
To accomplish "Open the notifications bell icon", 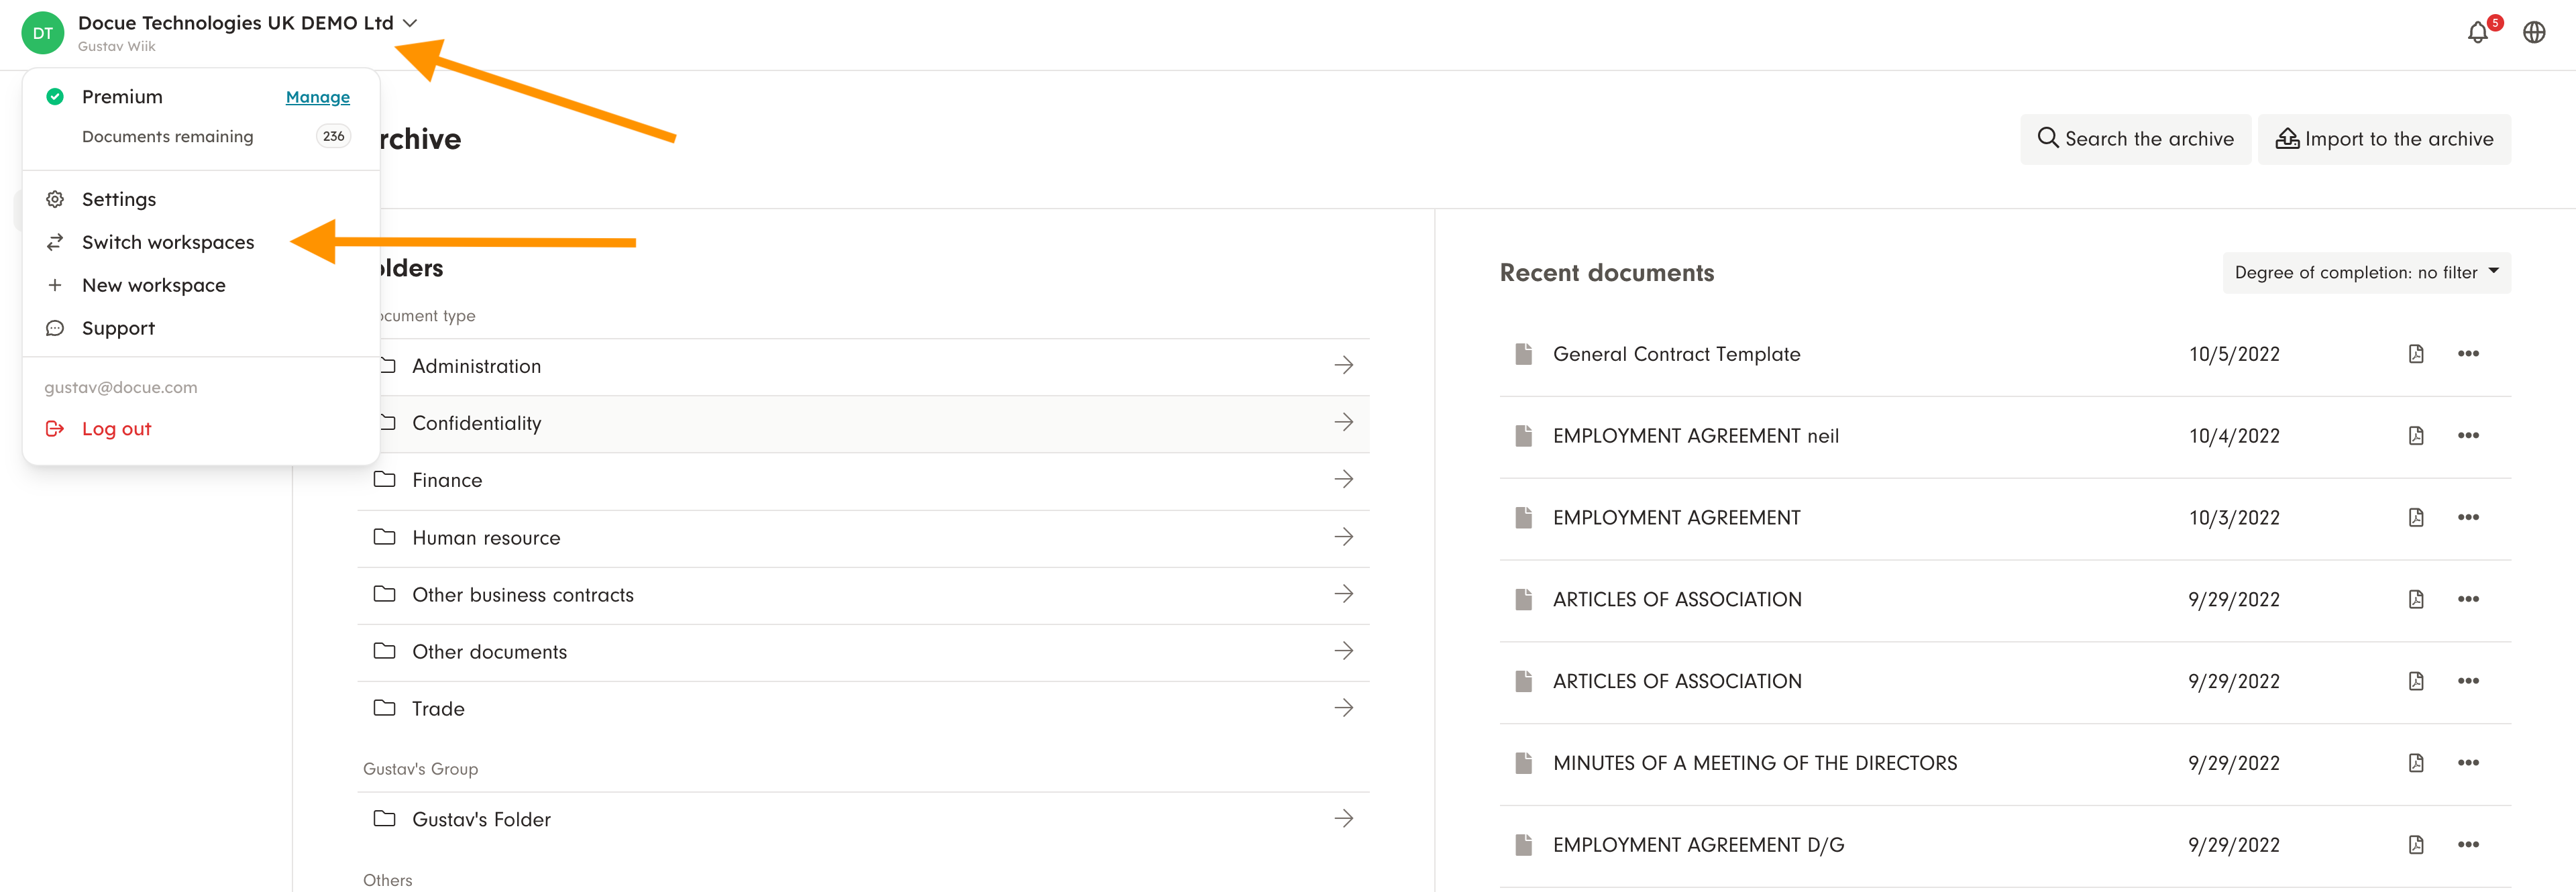I will tap(2477, 33).
